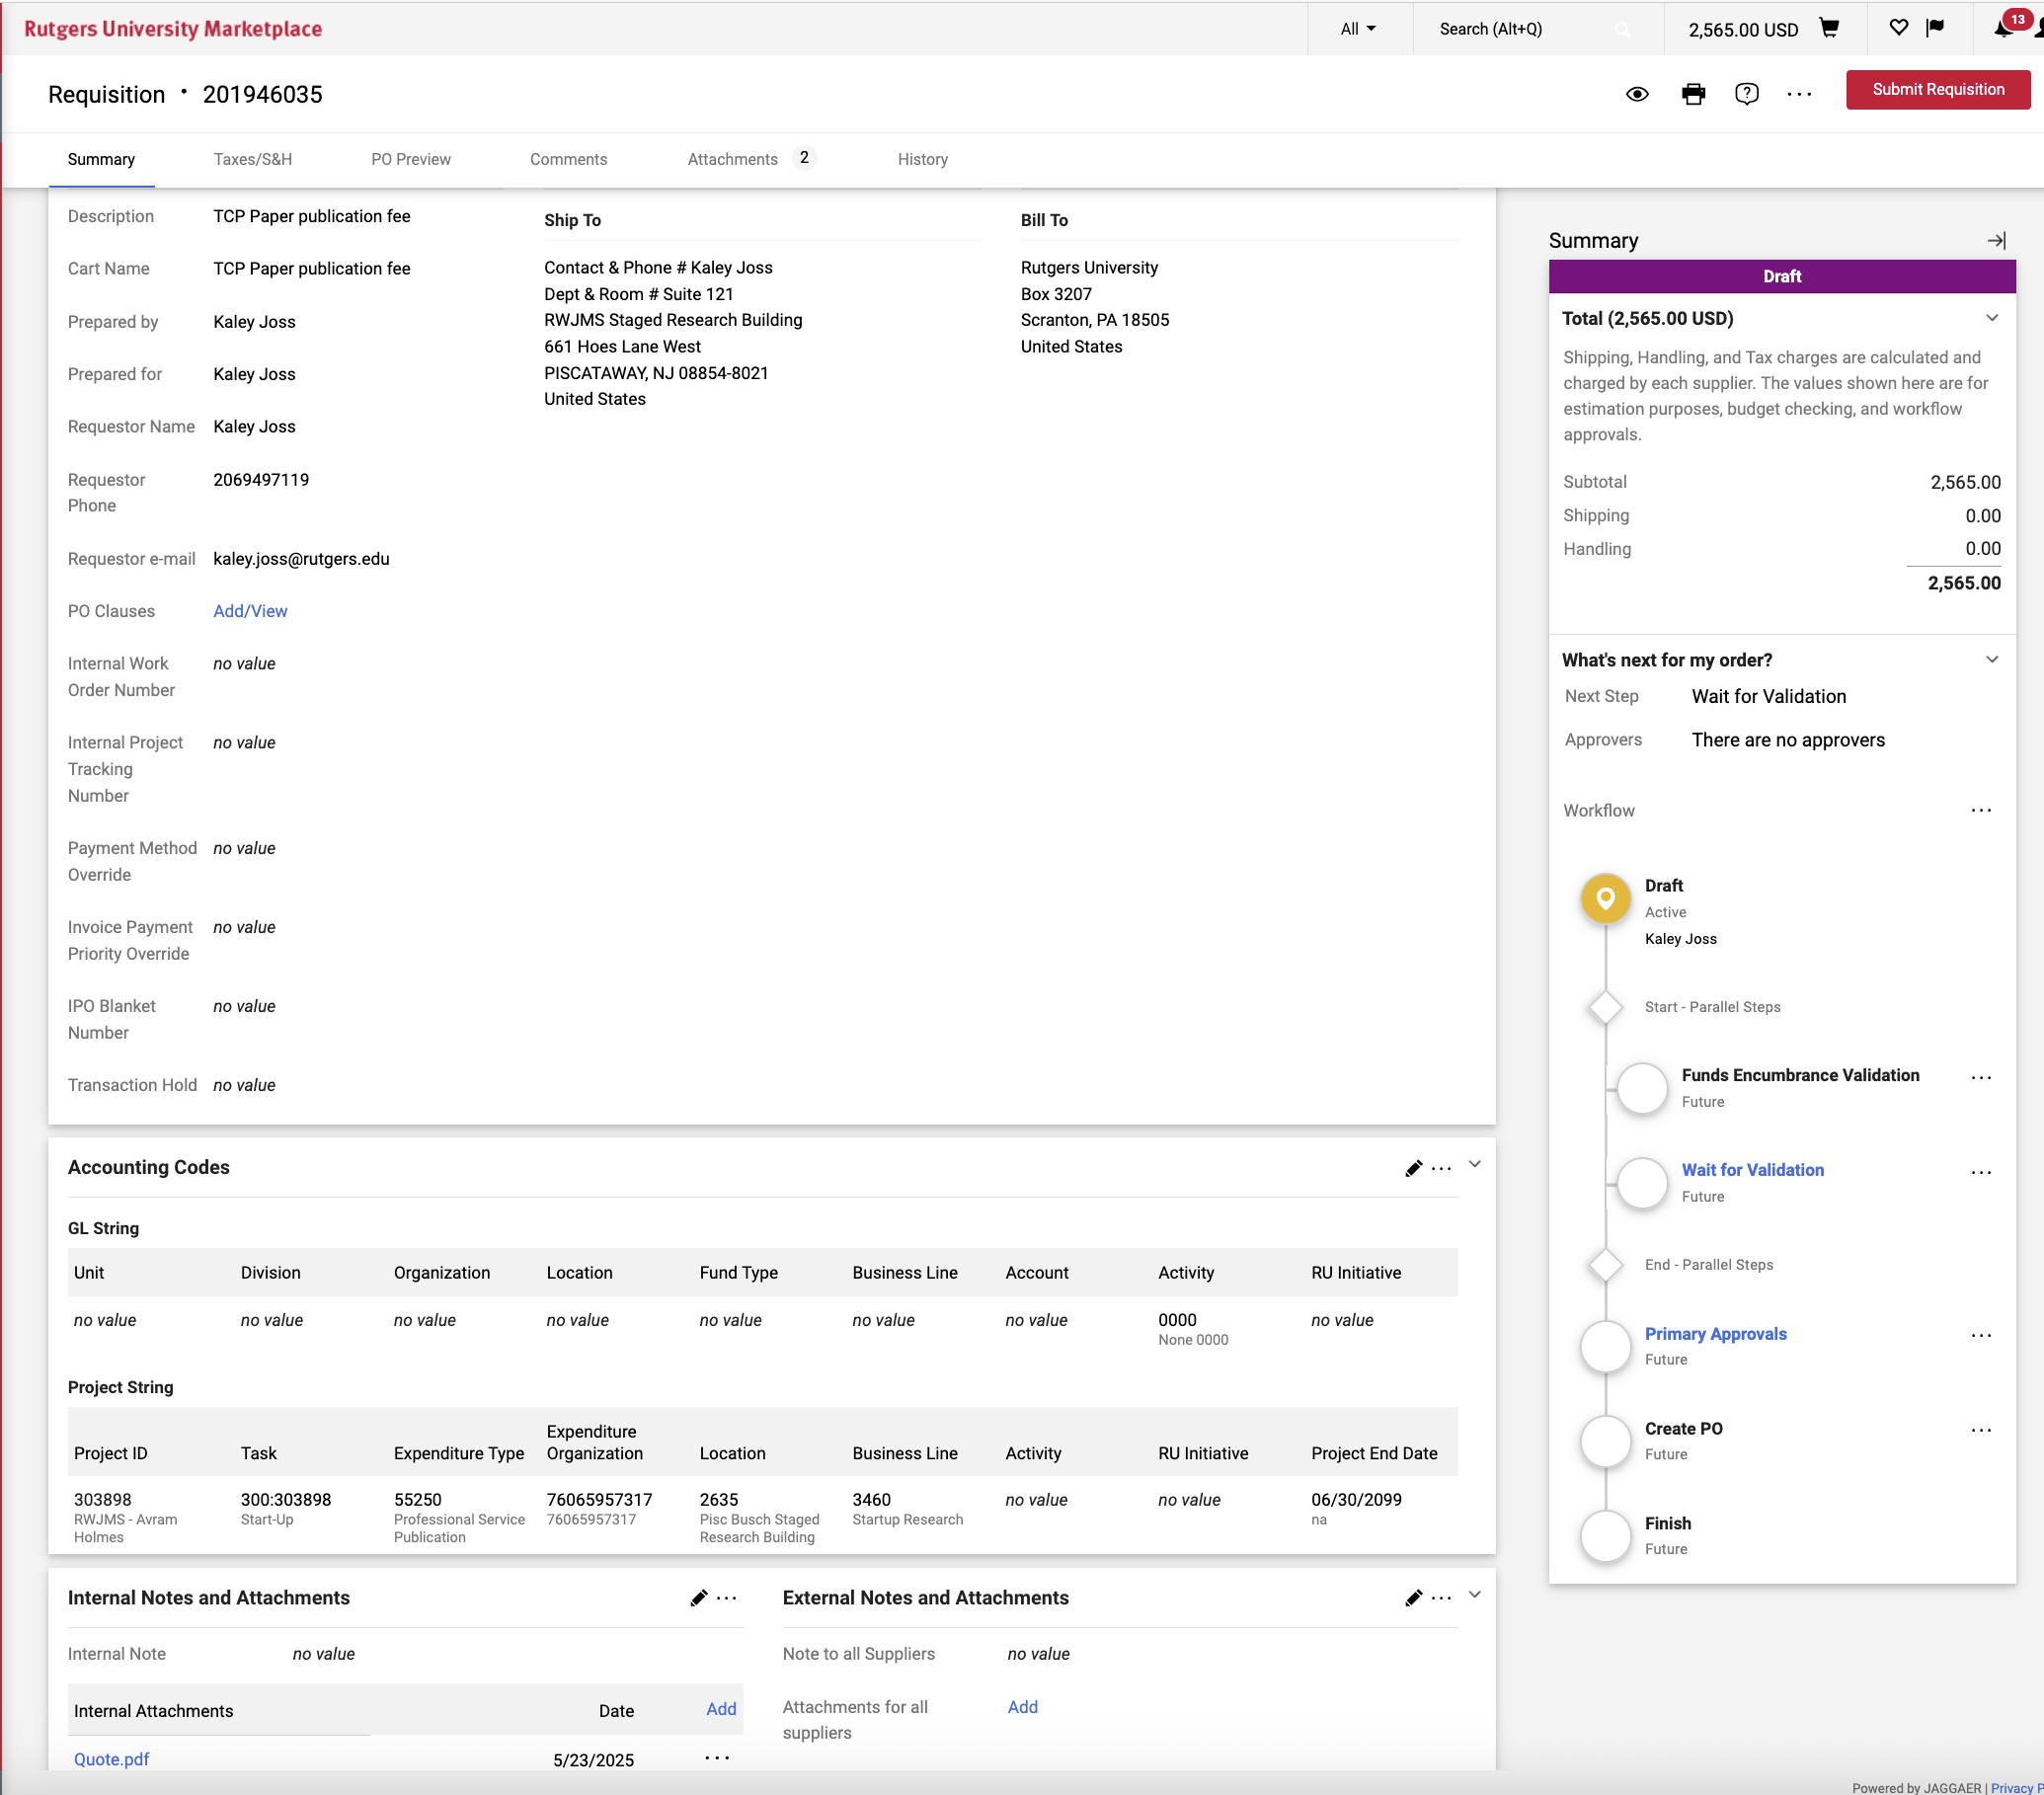Image resolution: width=2044 pixels, height=1795 pixels.
Task: Click the printer icon
Action: [1693, 94]
